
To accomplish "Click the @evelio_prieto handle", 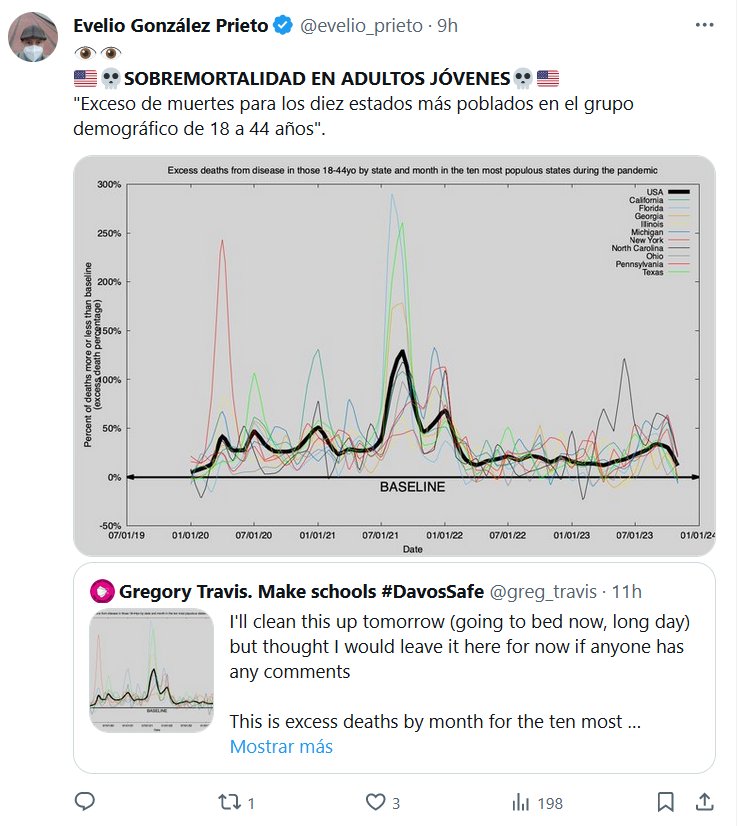I will 357,26.
